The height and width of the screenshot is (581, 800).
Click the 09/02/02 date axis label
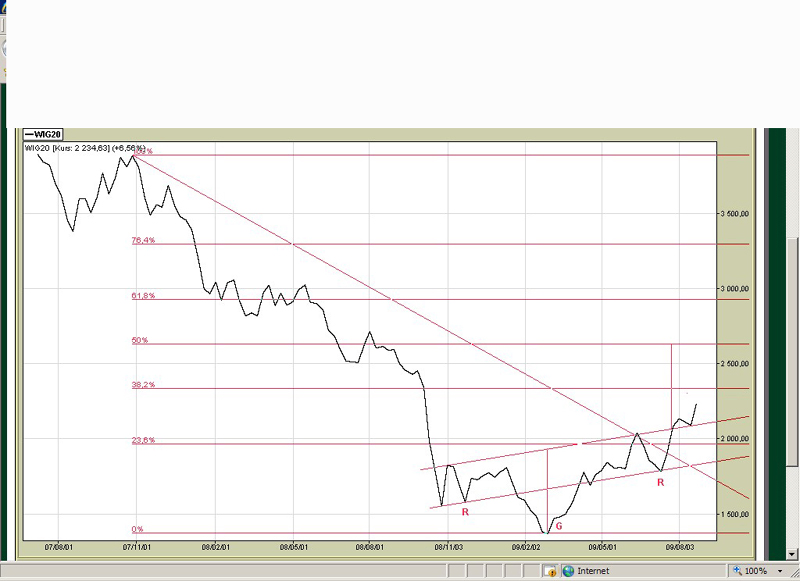pos(526,547)
